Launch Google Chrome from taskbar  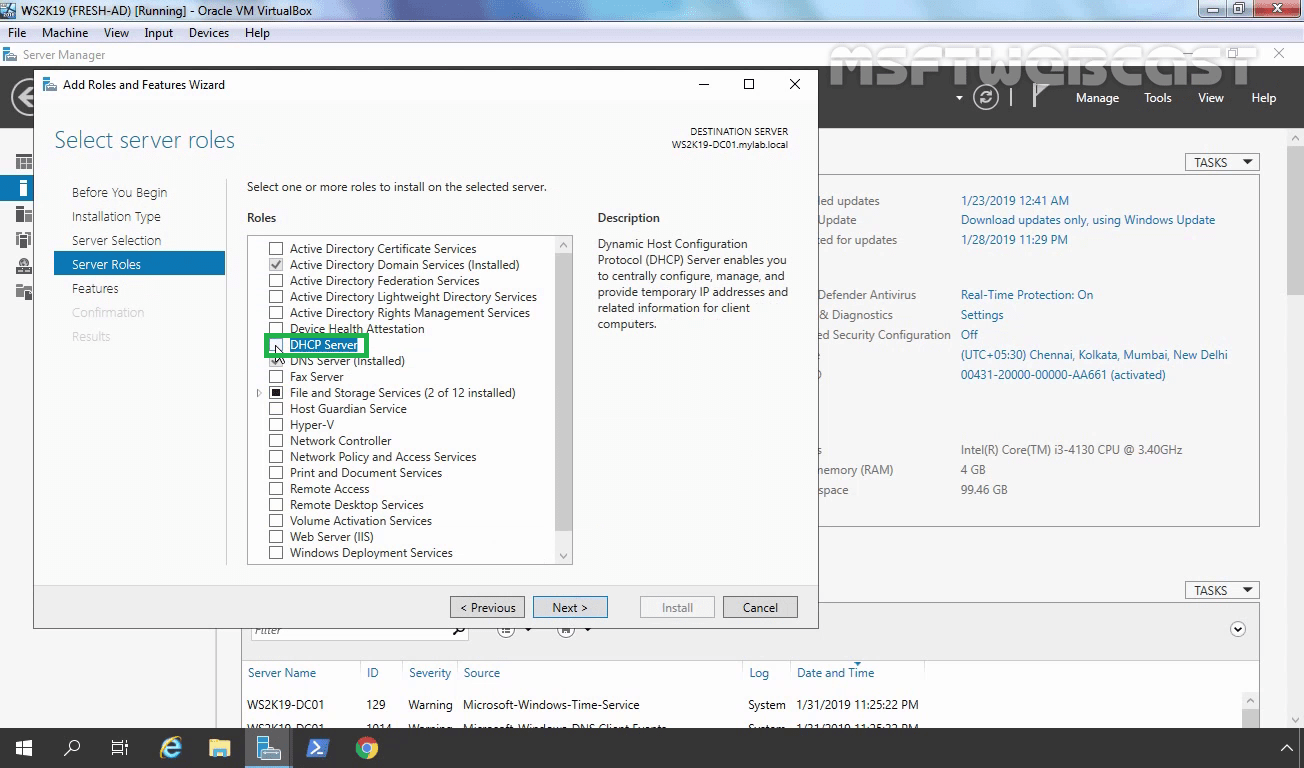point(367,748)
